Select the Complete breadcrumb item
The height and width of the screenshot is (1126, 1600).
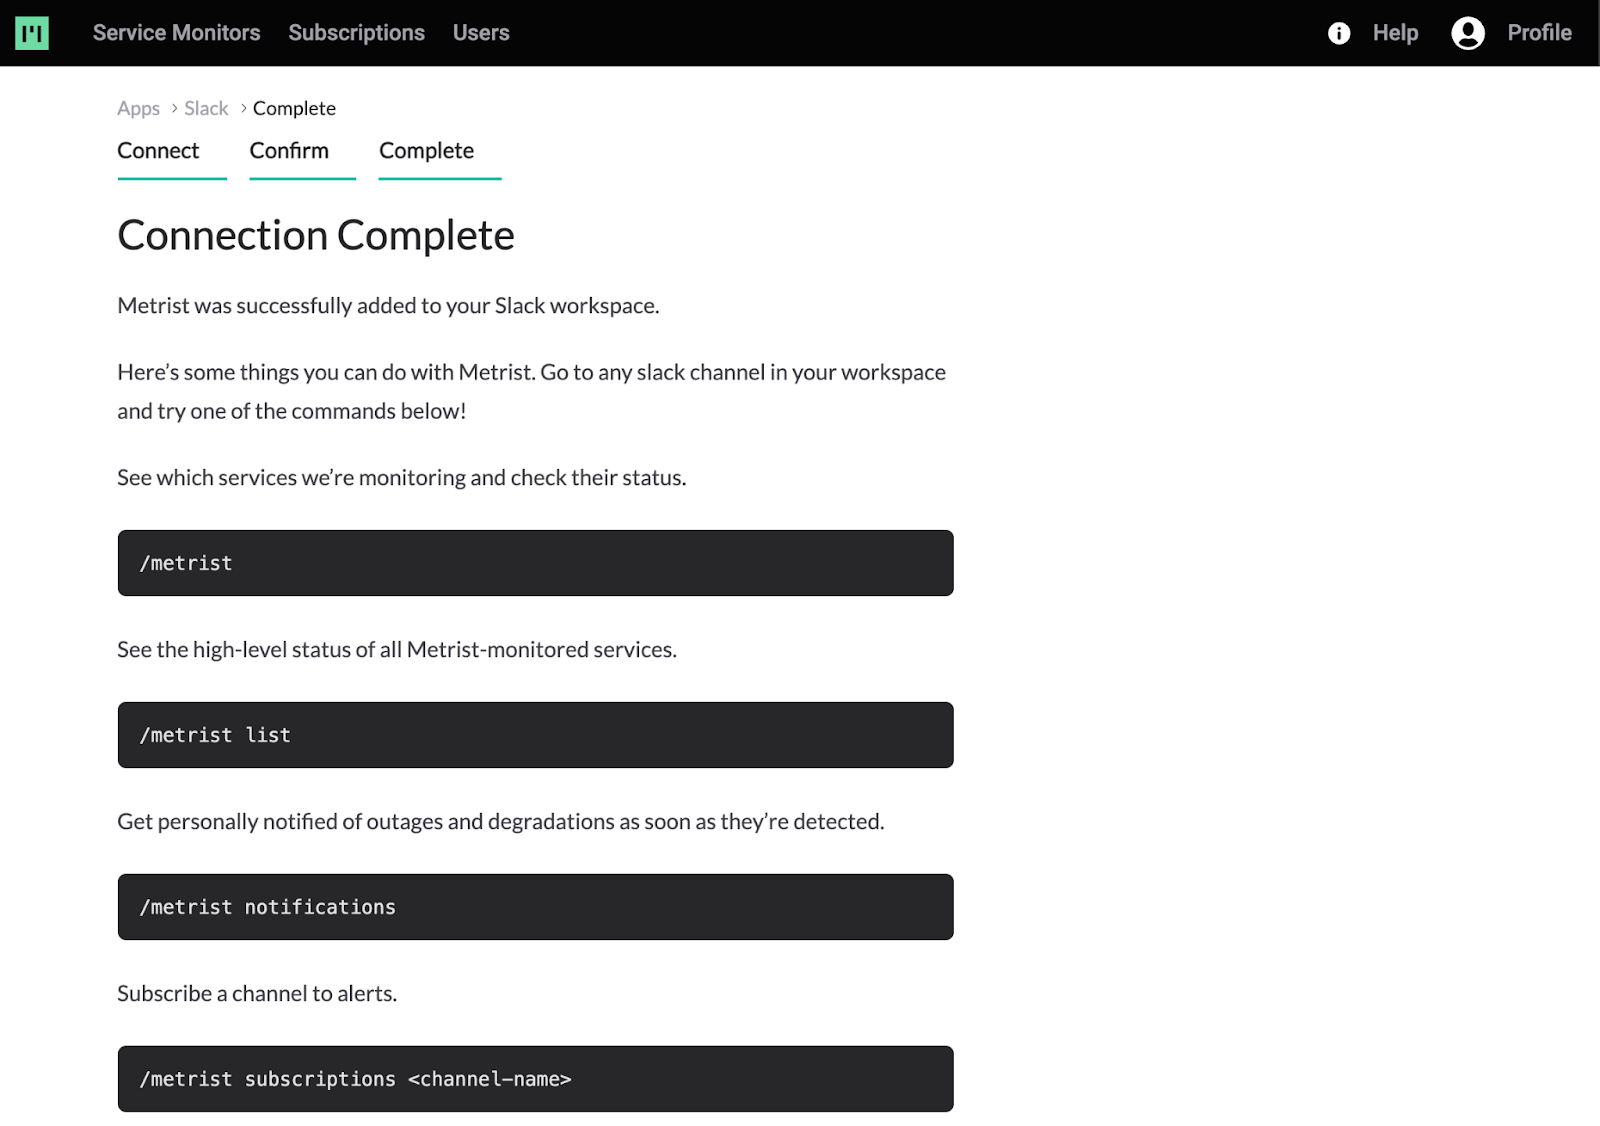click(x=294, y=108)
